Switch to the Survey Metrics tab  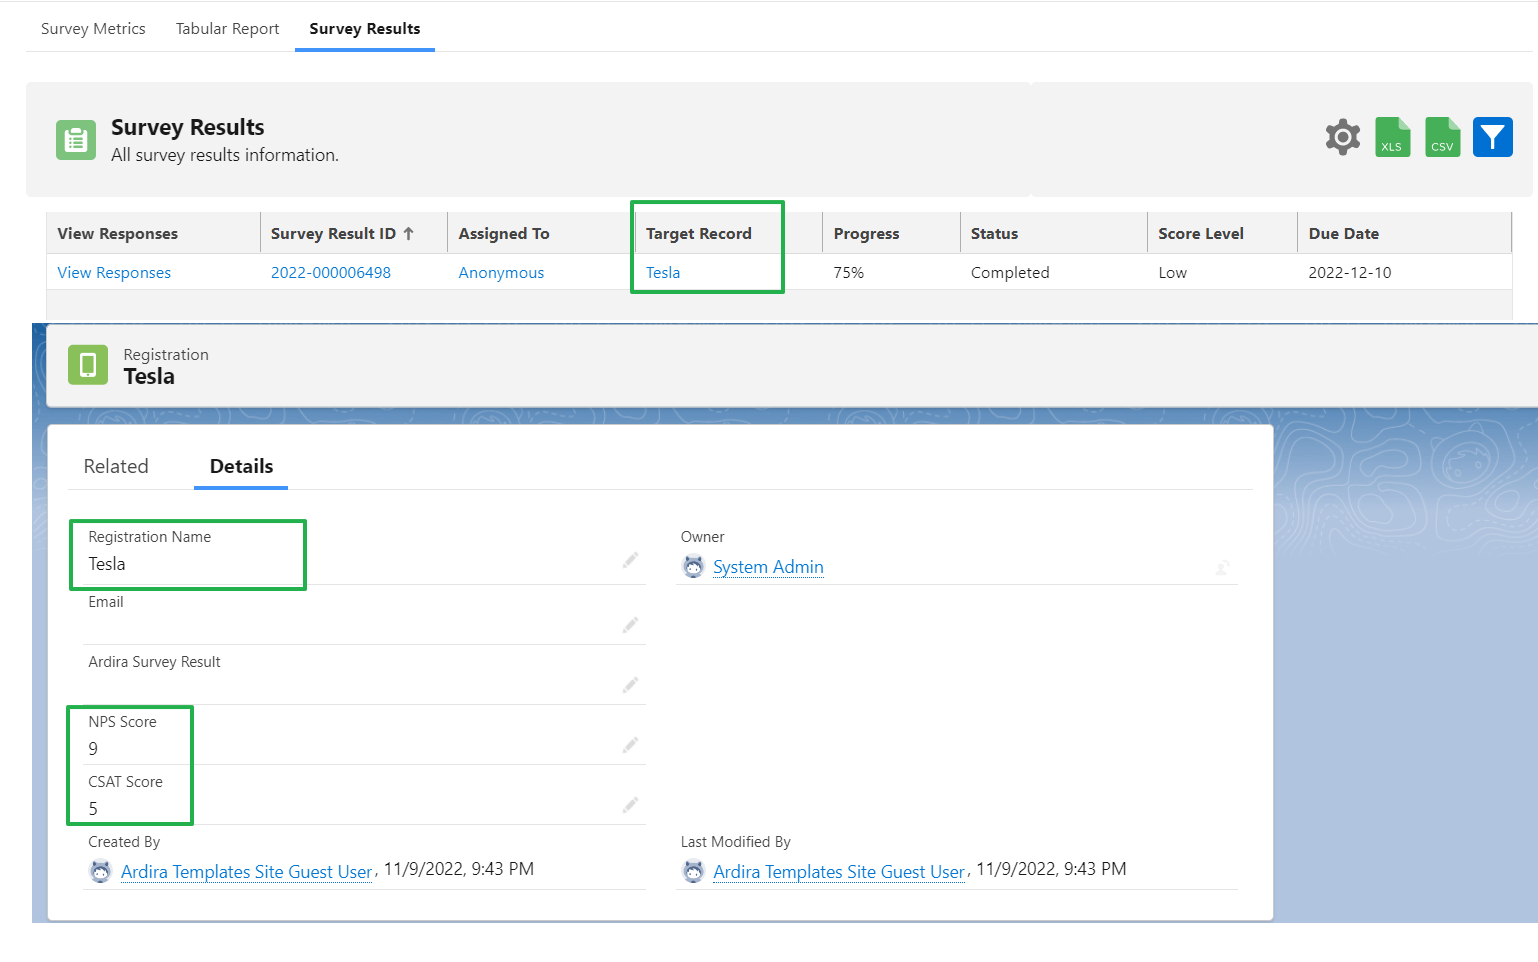point(92,28)
